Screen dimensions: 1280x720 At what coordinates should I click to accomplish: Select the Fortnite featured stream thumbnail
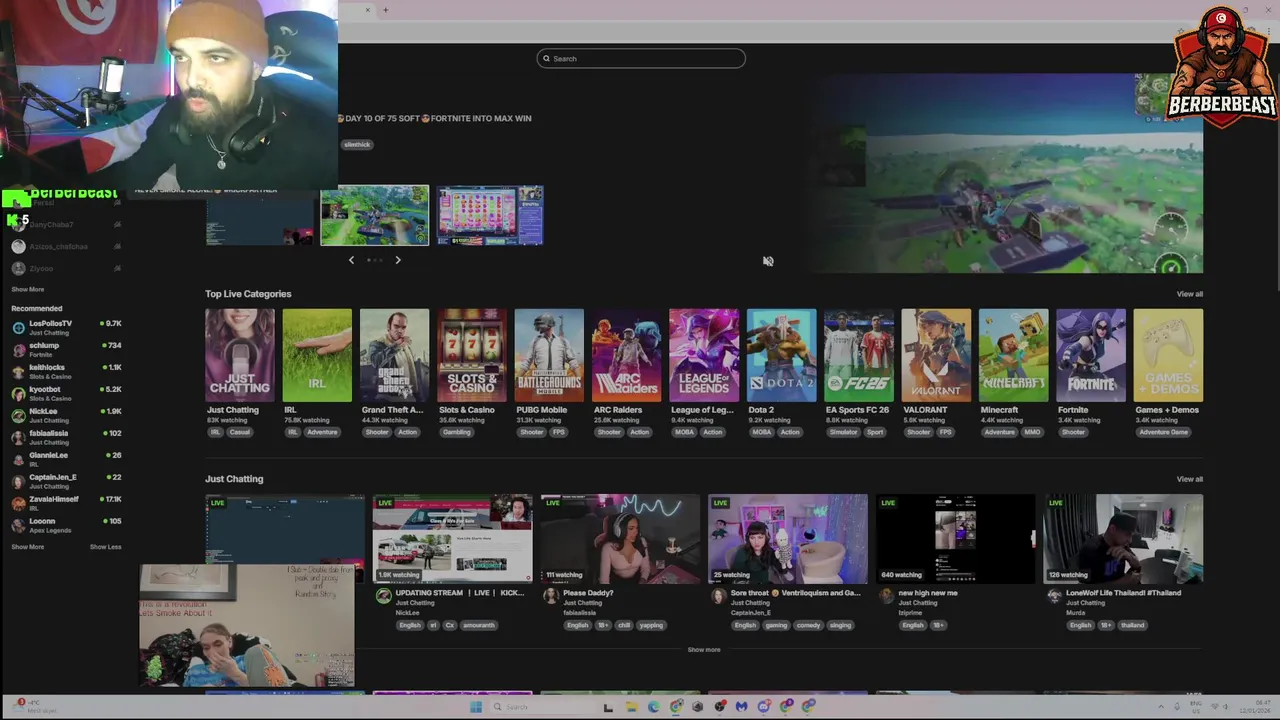coord(375,215)
